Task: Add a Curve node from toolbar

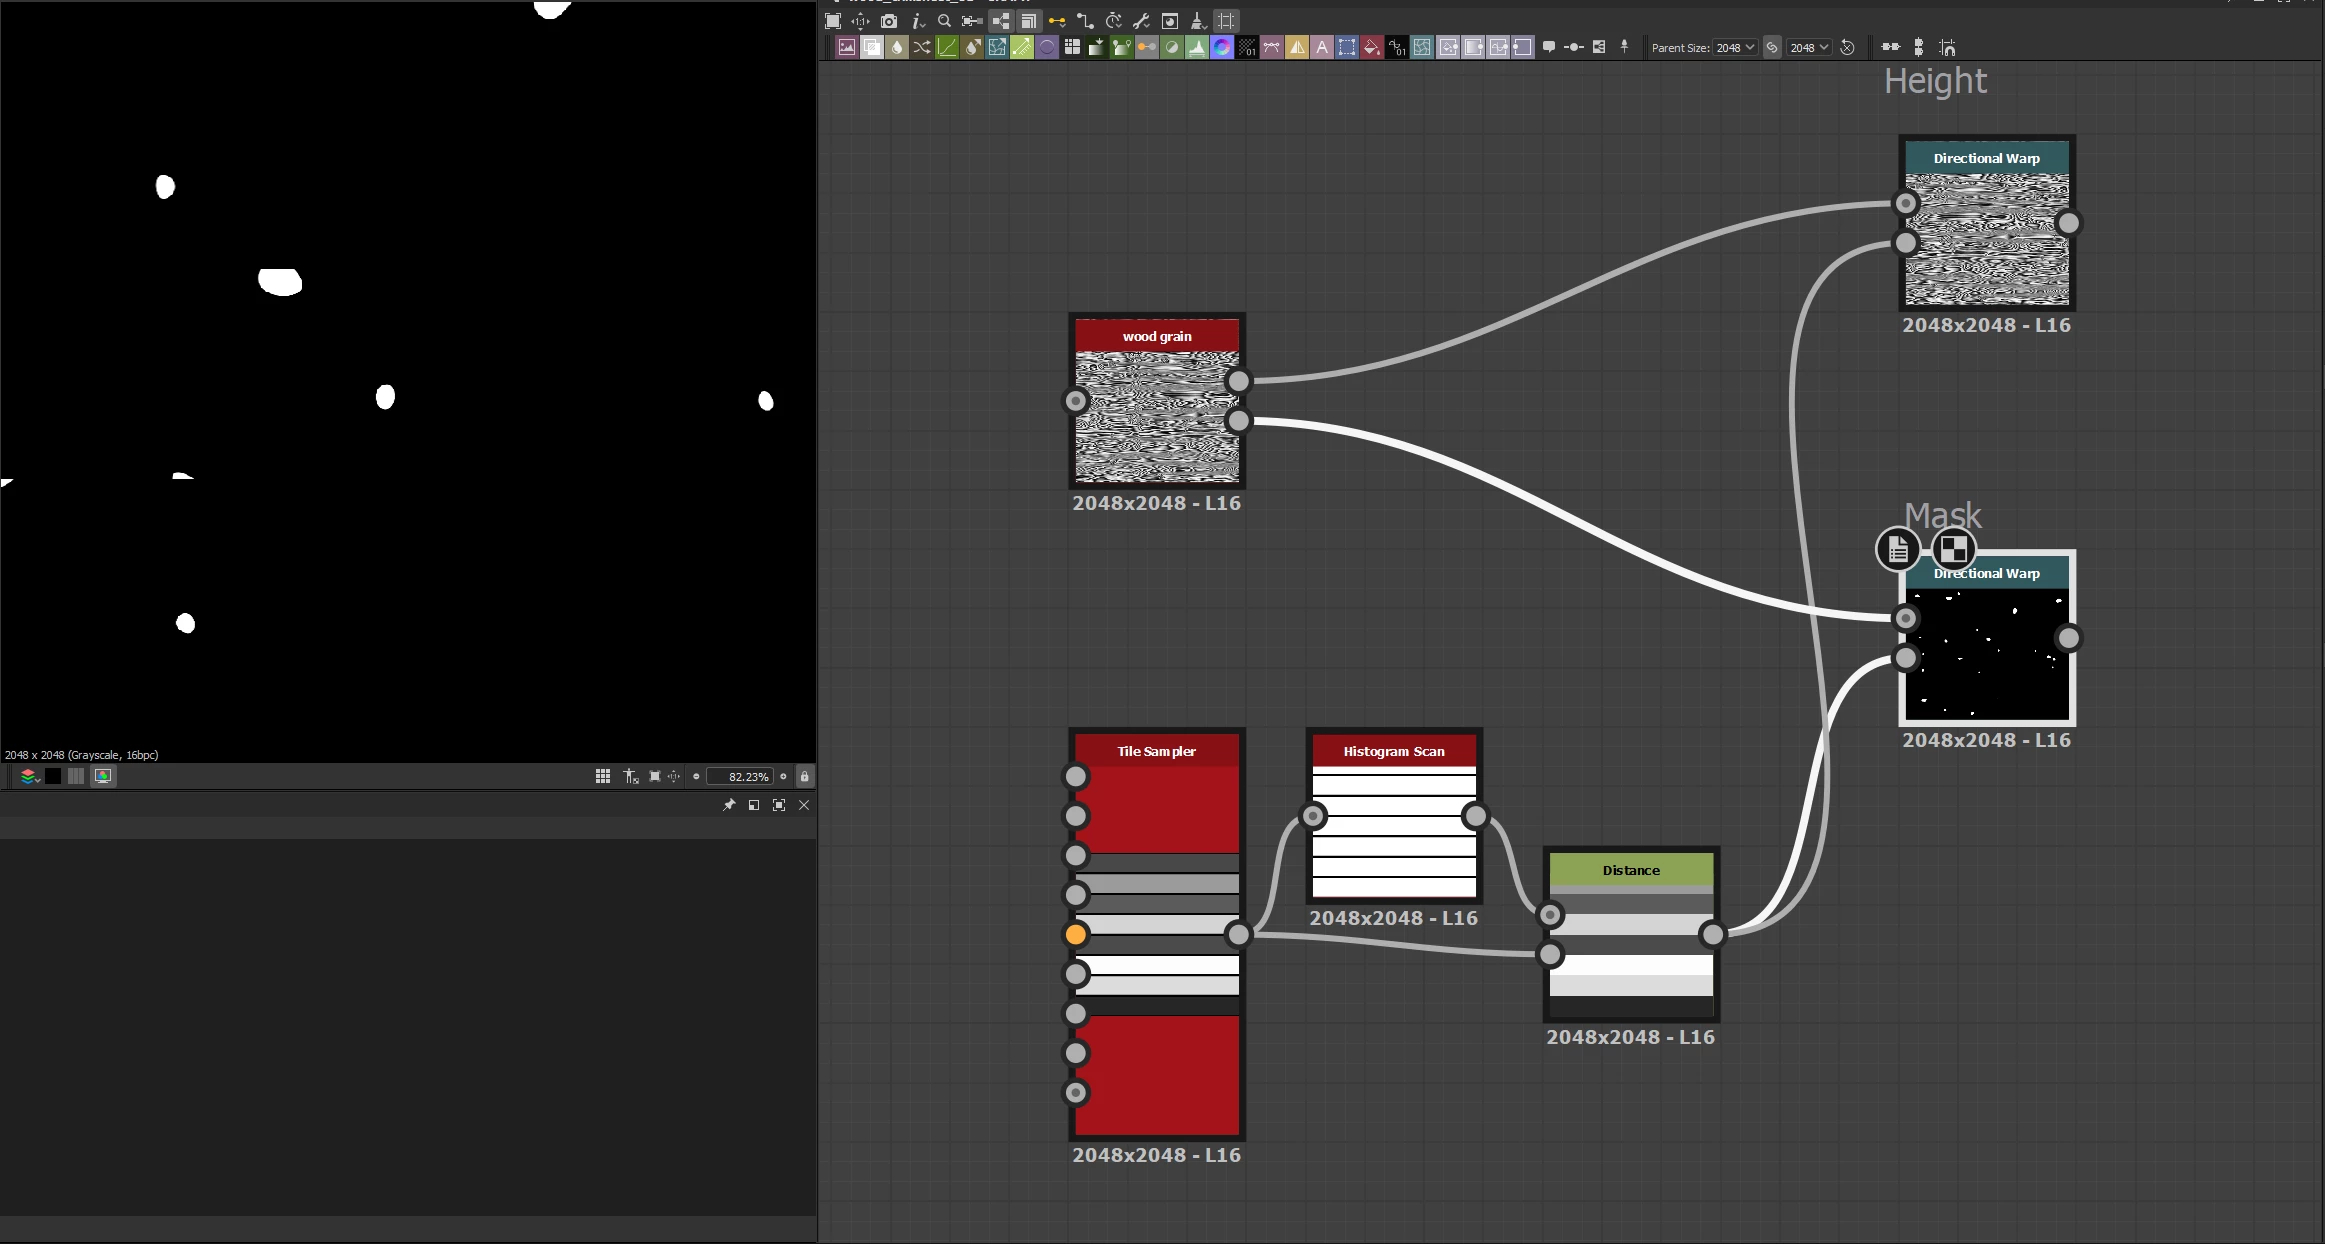Action: tap(947, 47)
